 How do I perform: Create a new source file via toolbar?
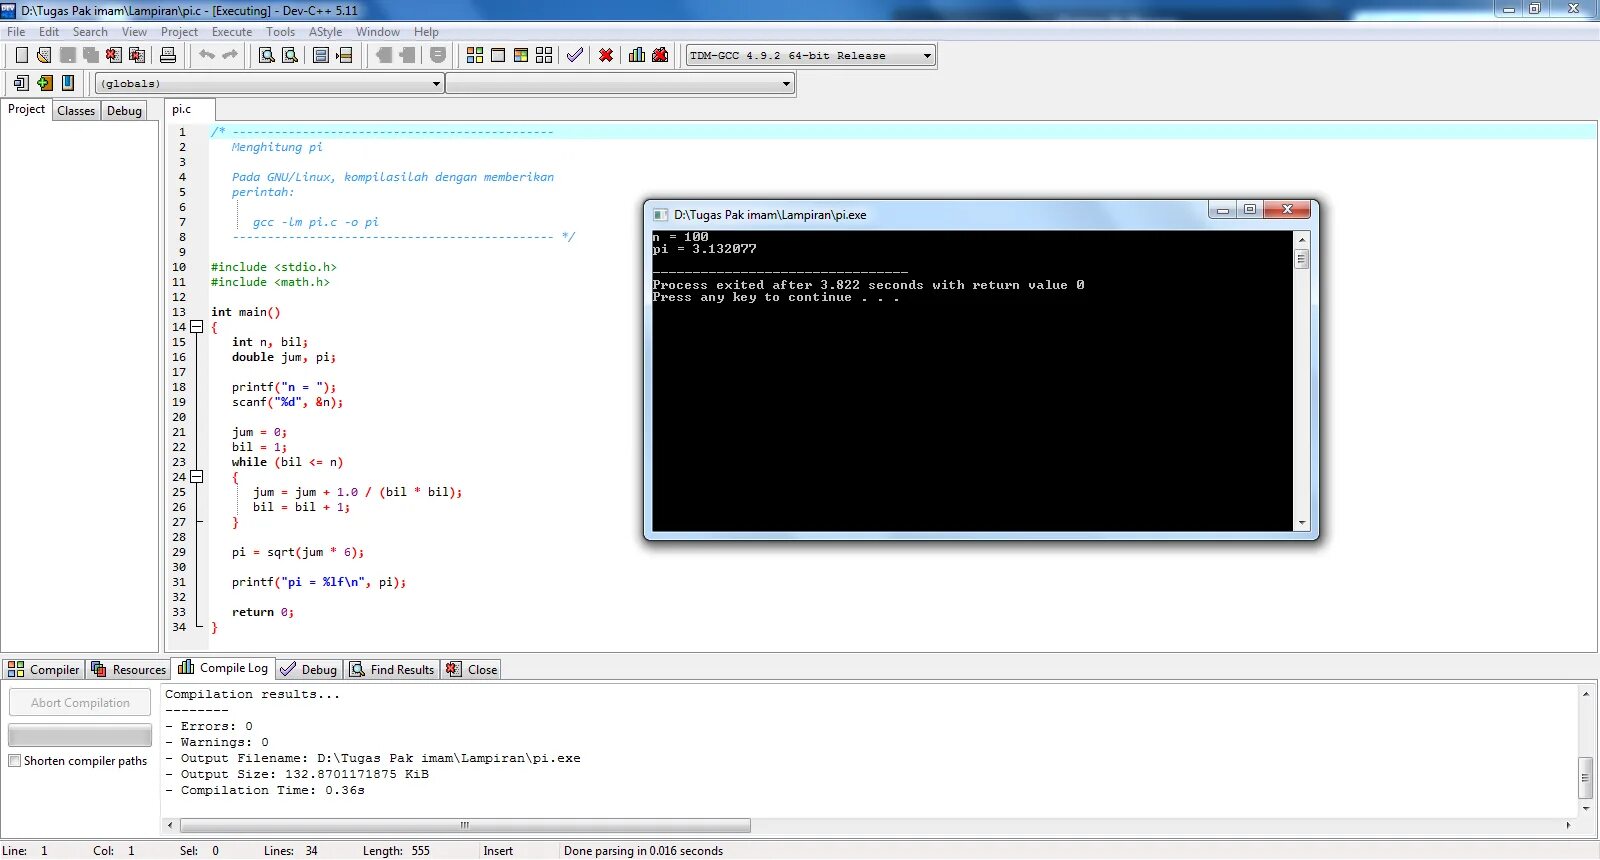tap(22, 55)
